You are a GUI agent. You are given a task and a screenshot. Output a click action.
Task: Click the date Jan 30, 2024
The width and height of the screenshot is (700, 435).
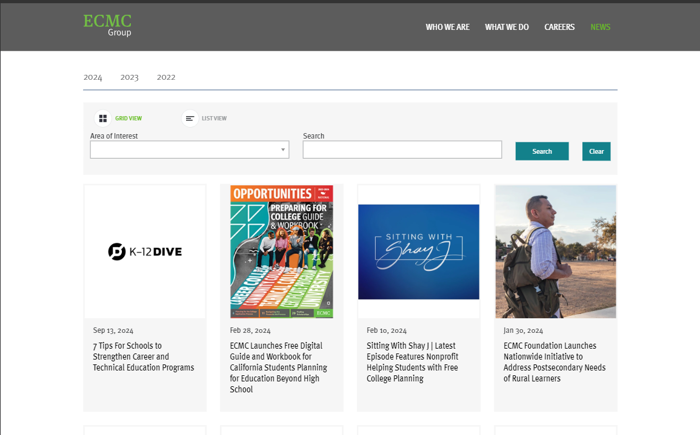click(523, 330)
